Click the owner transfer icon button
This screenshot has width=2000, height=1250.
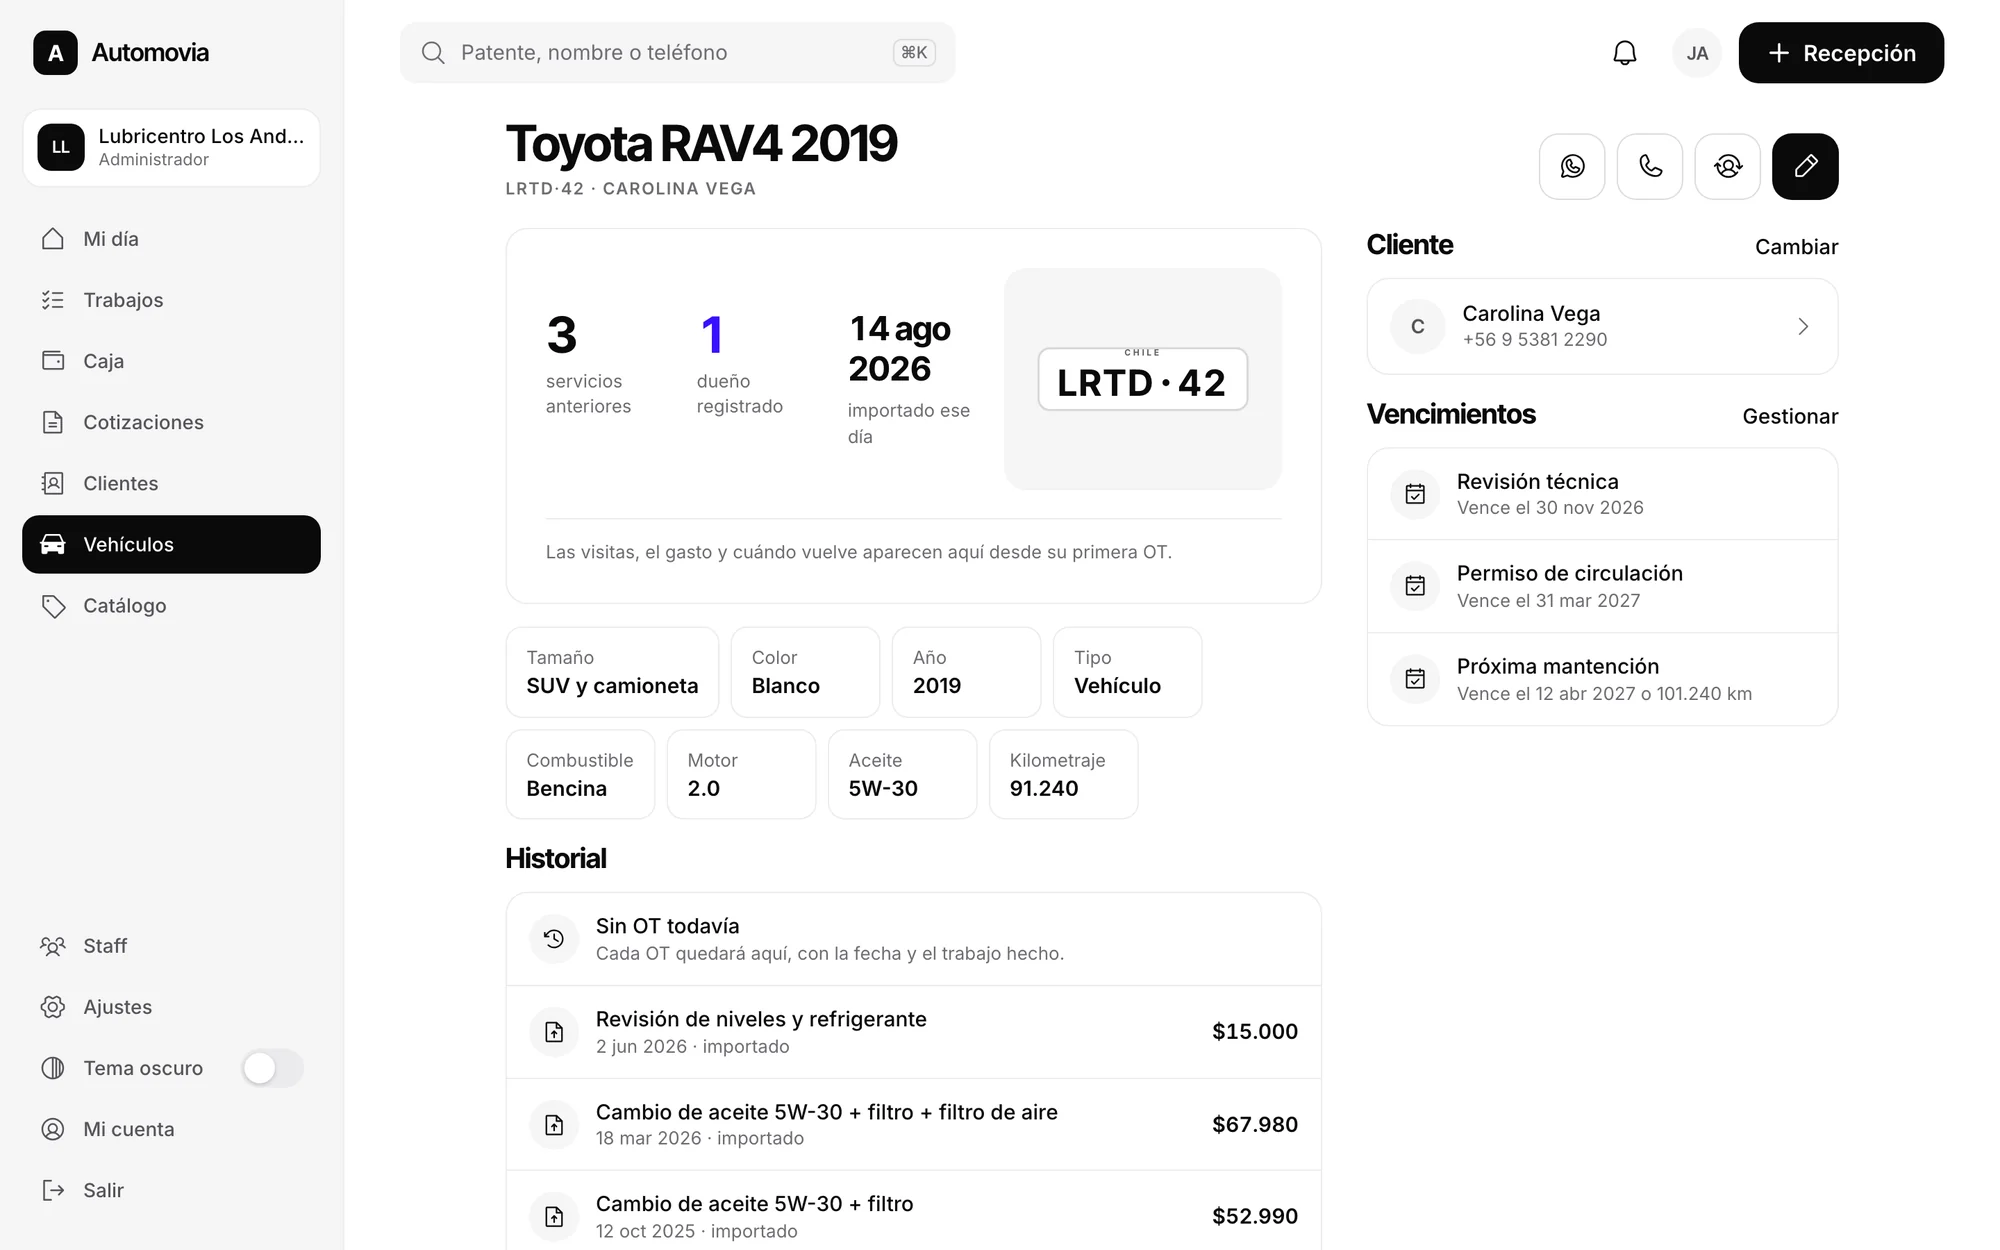pos(1728,166)
